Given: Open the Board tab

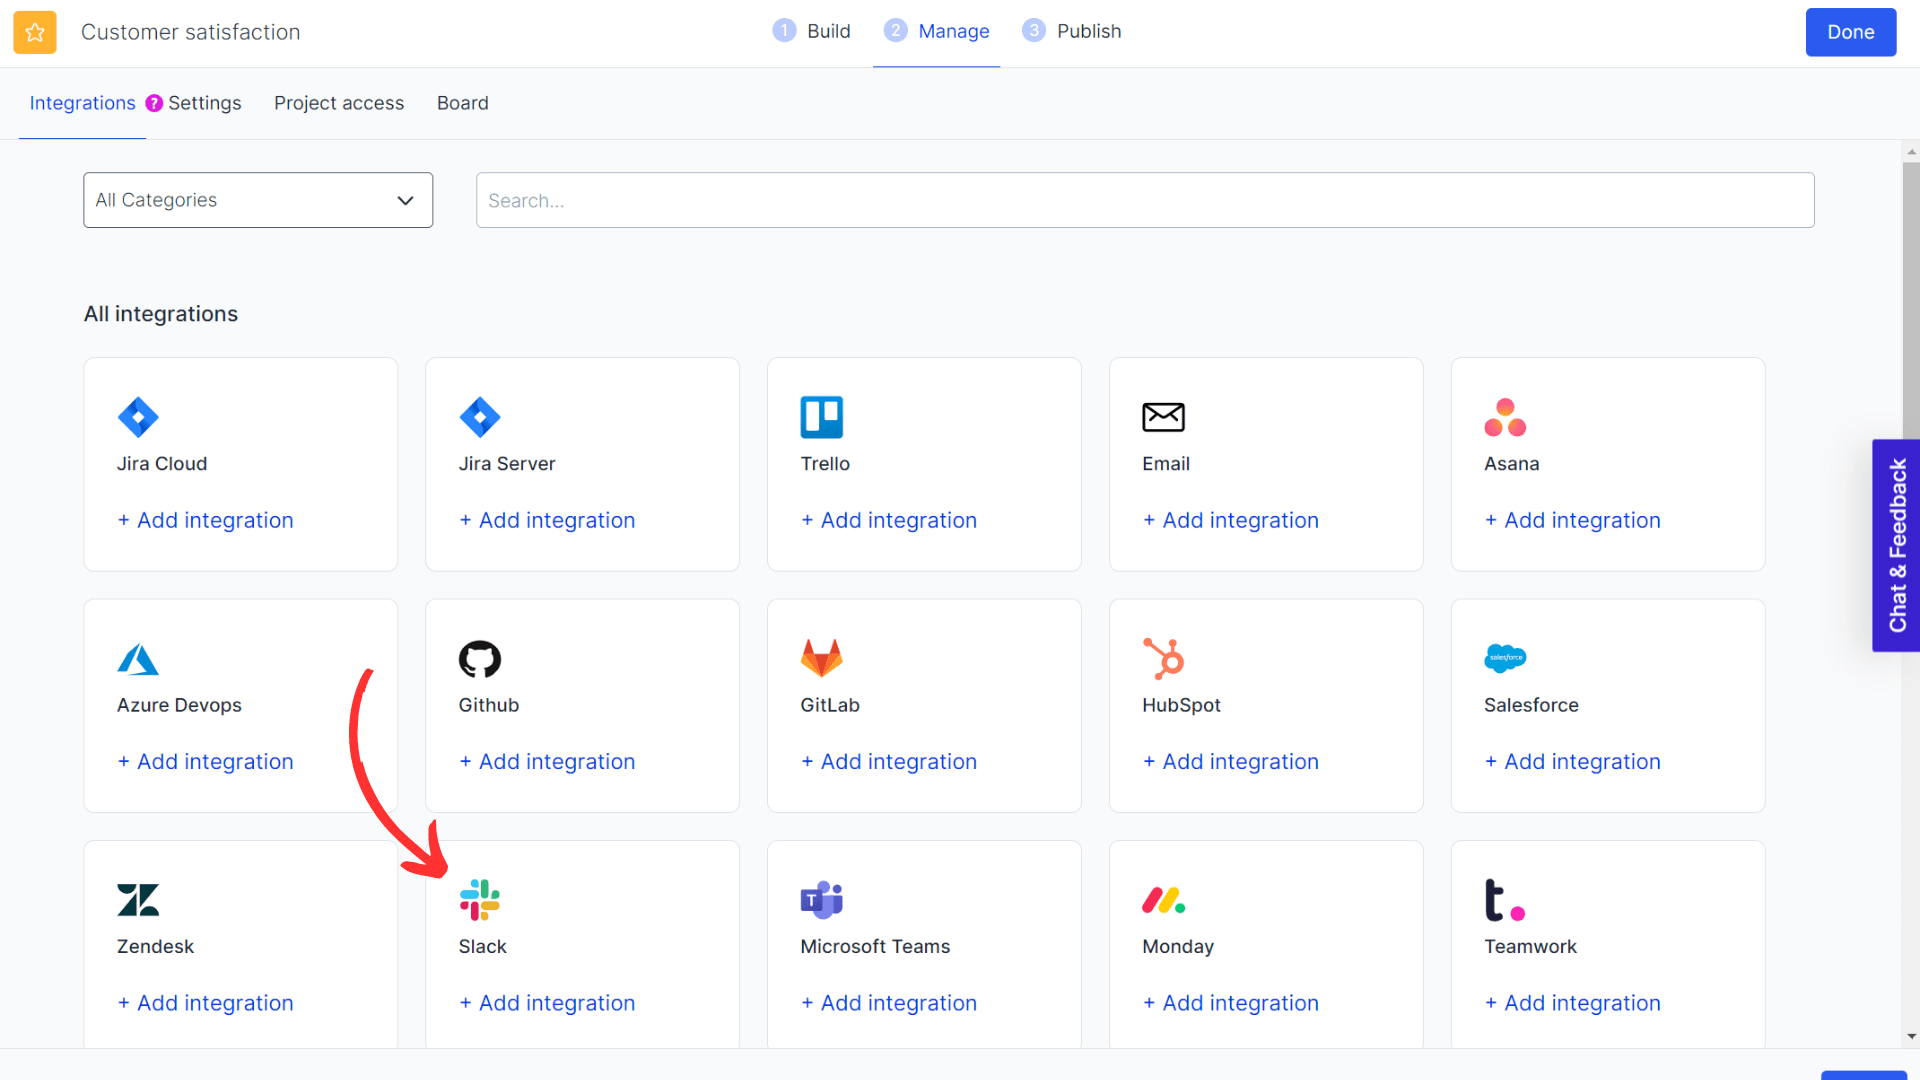Looking at the screenshot, I should click(462, 103).
